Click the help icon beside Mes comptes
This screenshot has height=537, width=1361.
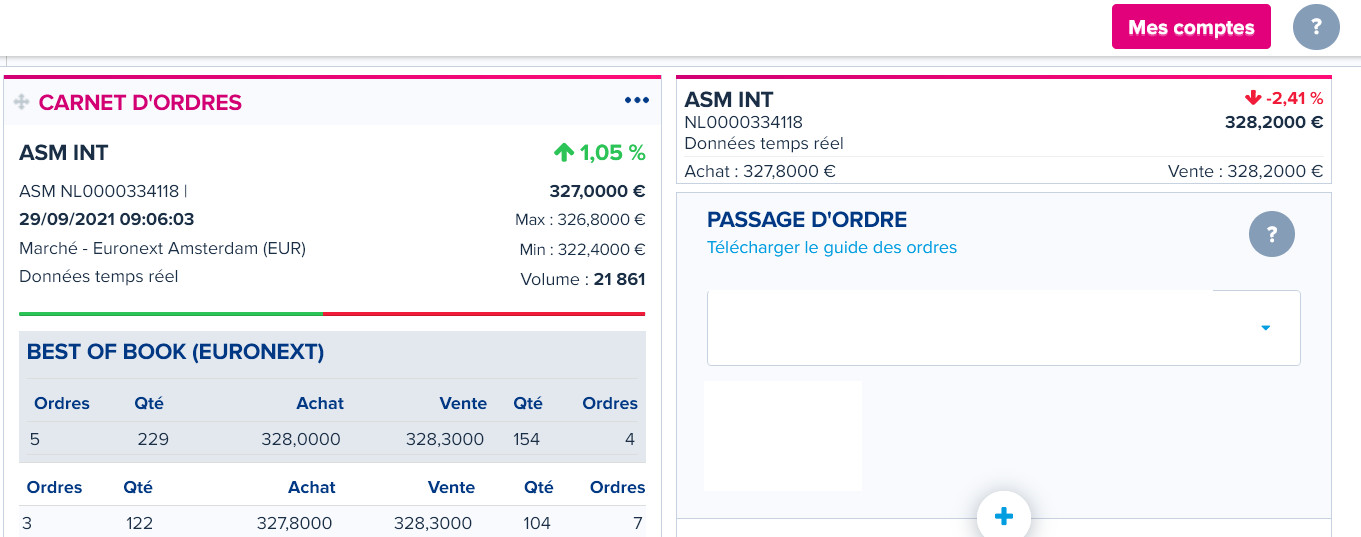tap(1315, 27)
